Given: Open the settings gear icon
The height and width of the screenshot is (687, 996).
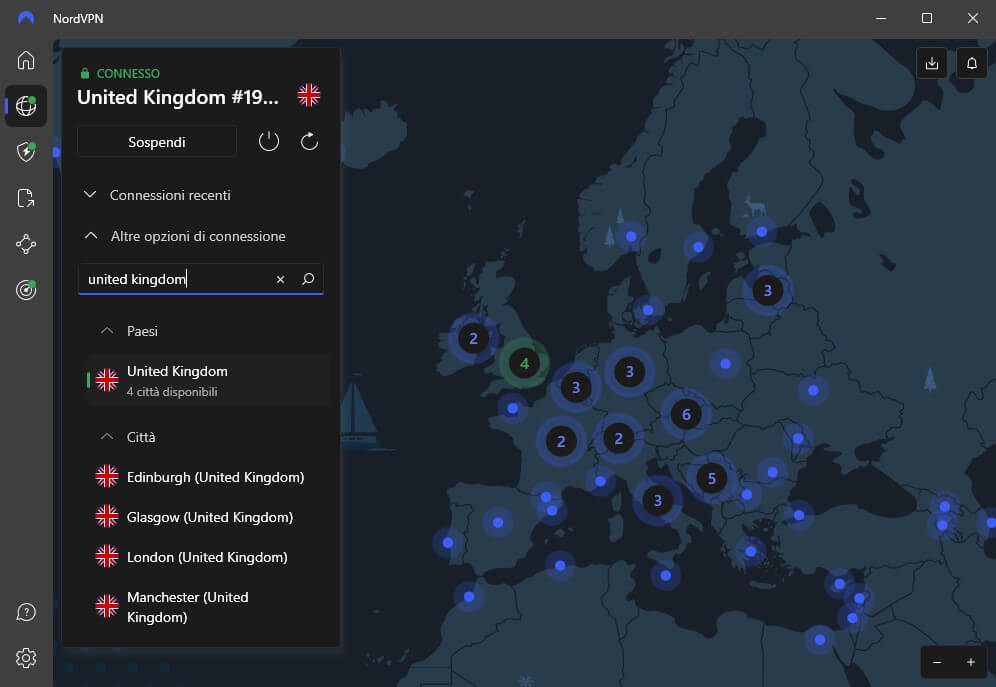Looking at the screenshot, I should click(26, 658).
